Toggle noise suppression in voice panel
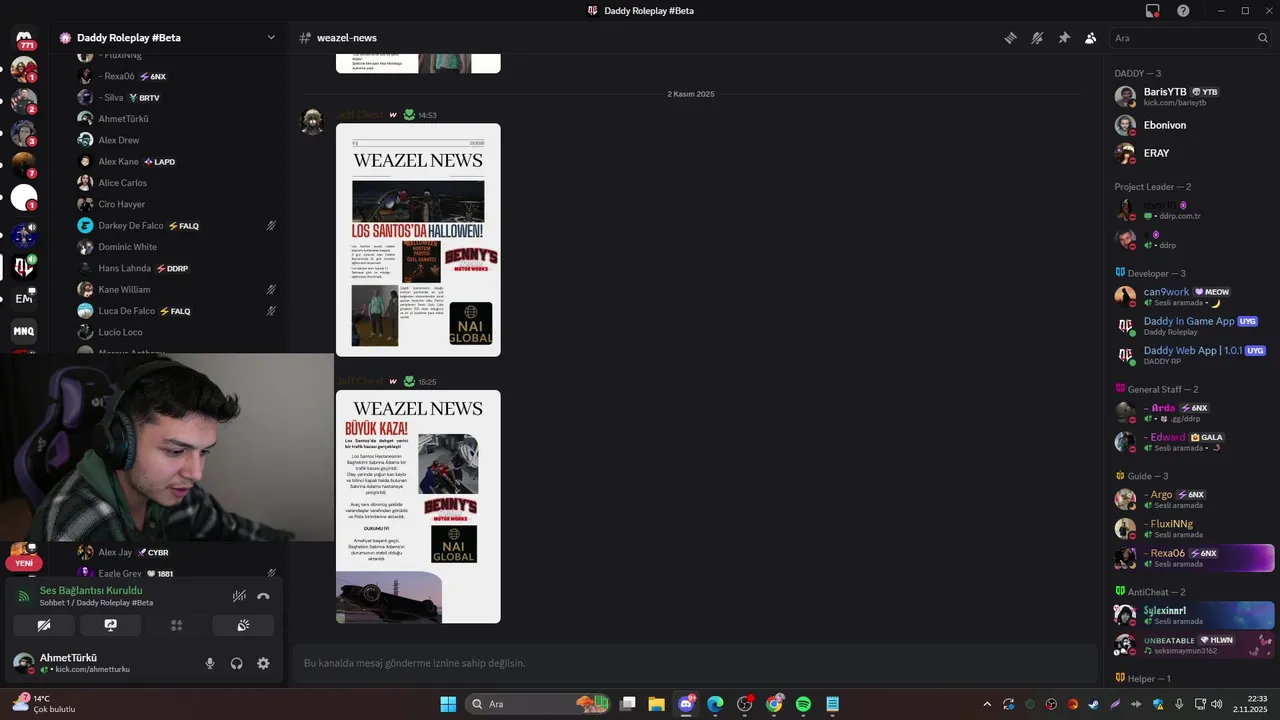Screen dimensions: 1280x720 (239, 596)
